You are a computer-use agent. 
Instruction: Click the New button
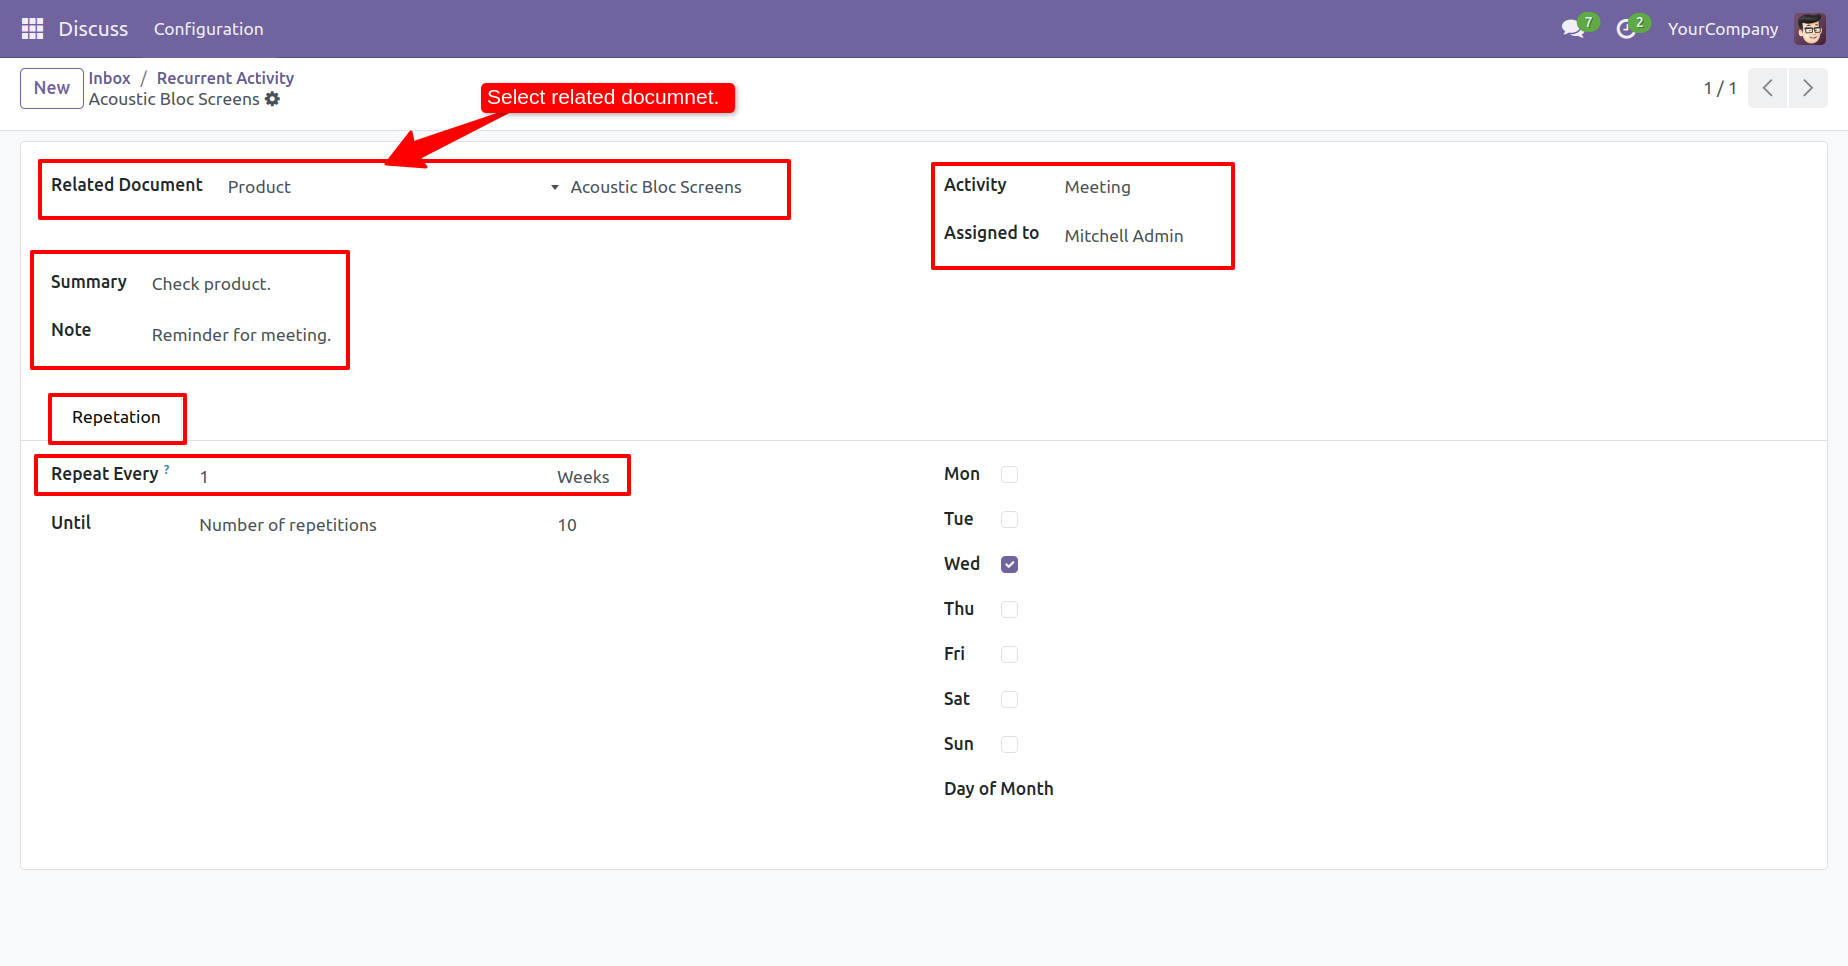click(52, 88)
